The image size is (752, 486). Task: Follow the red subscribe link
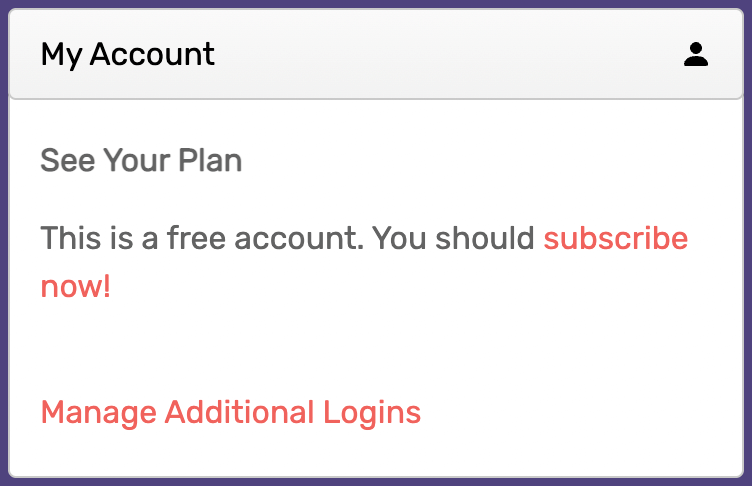[x=616, y=238]
